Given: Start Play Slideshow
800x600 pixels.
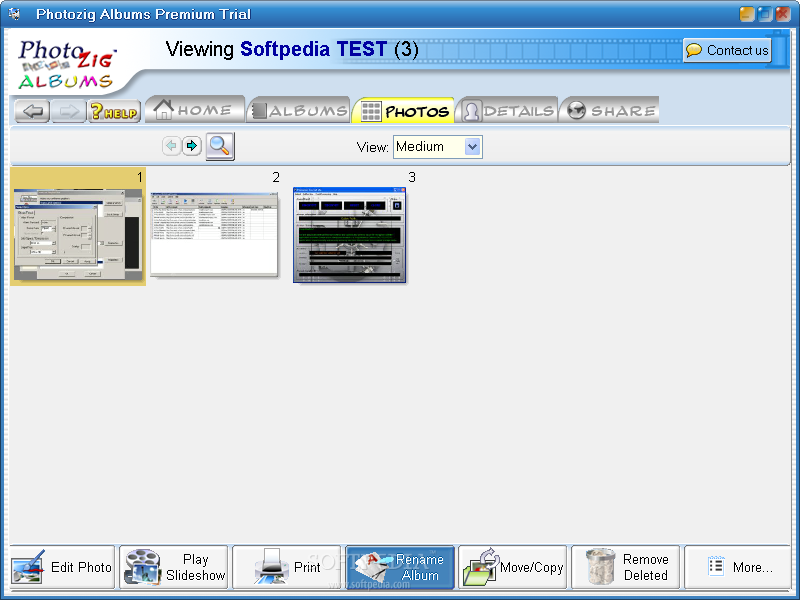Looking at the screenshot, I should 173,567.
